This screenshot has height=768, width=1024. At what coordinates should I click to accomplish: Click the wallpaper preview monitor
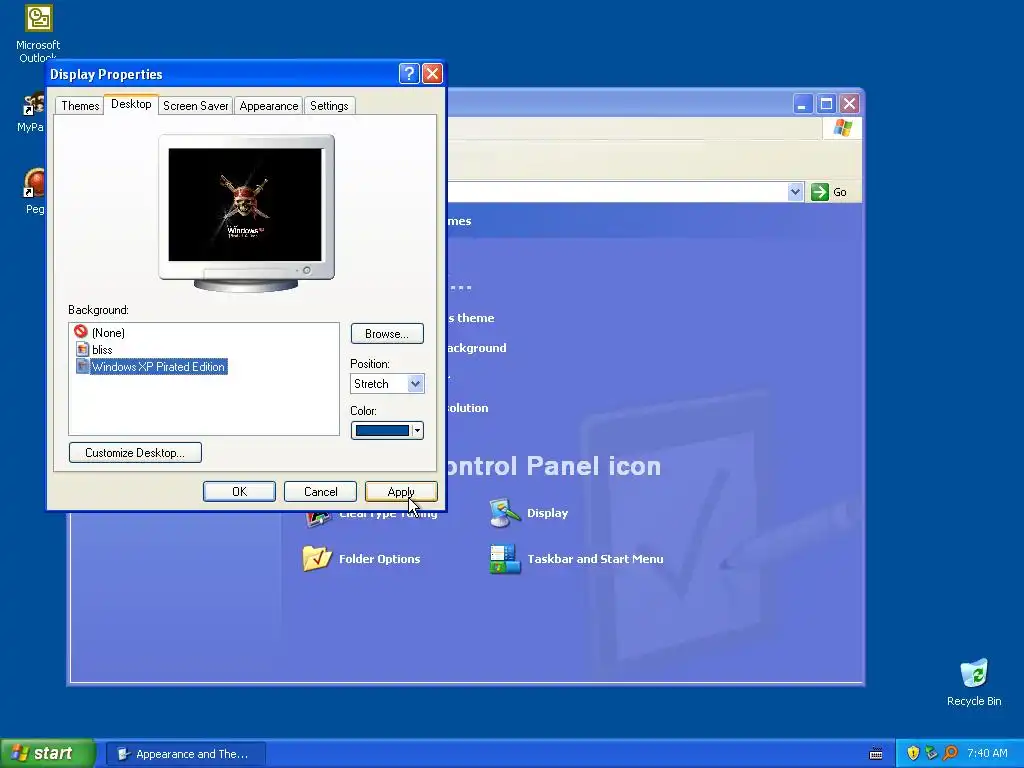click(x=246, y=213)
